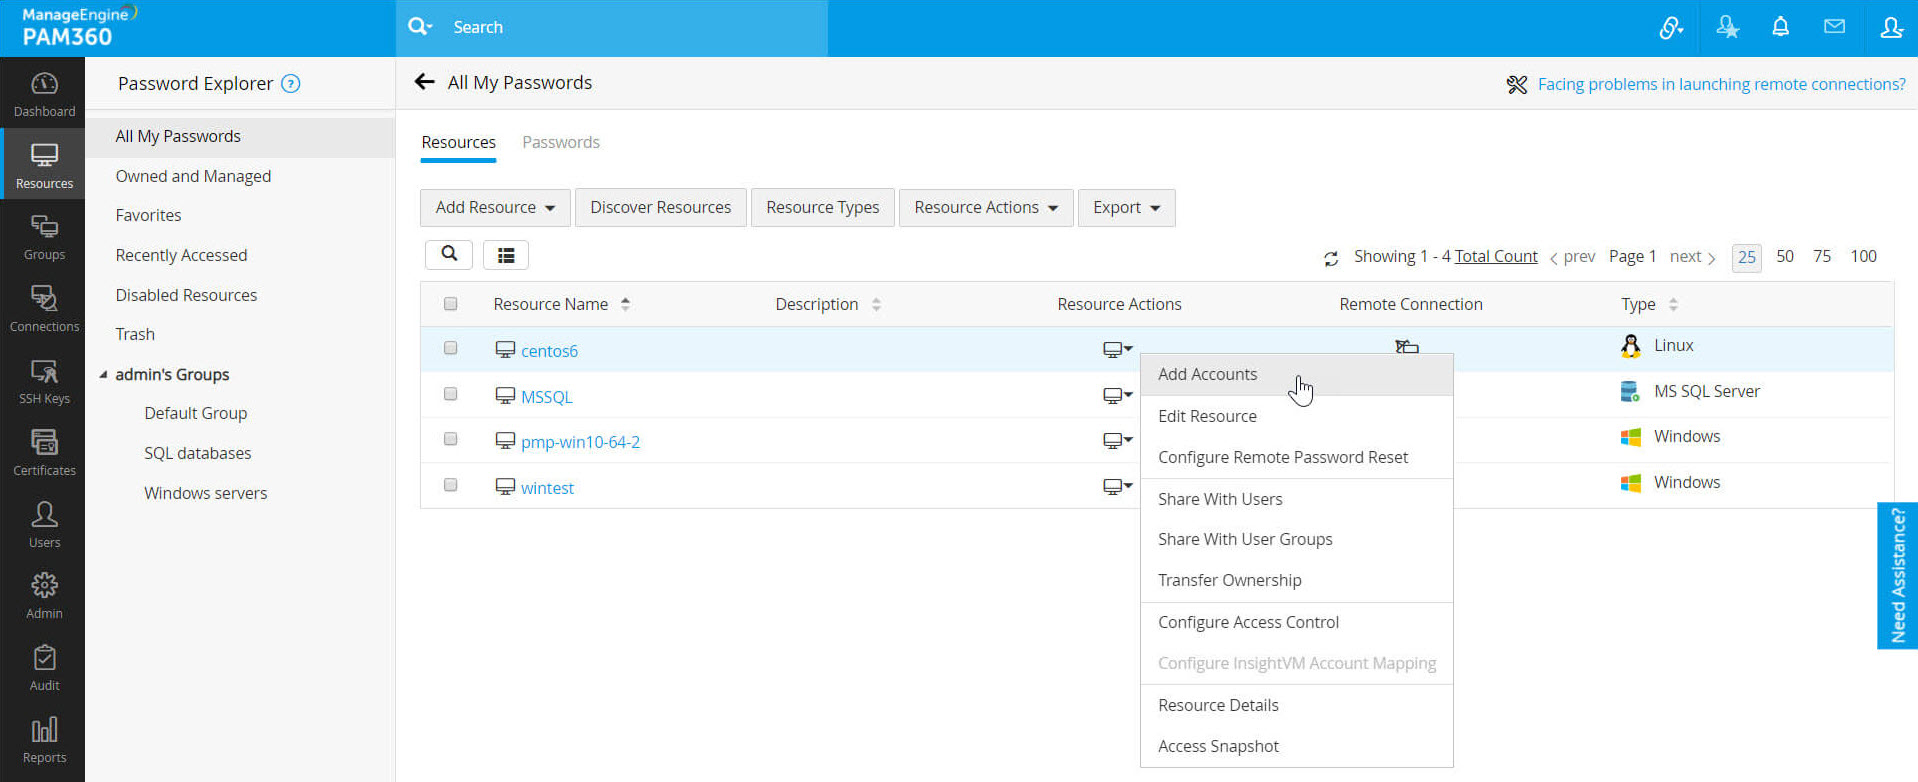
Task: Launch remote connection for centos6
Action: tap(1407, 346)
